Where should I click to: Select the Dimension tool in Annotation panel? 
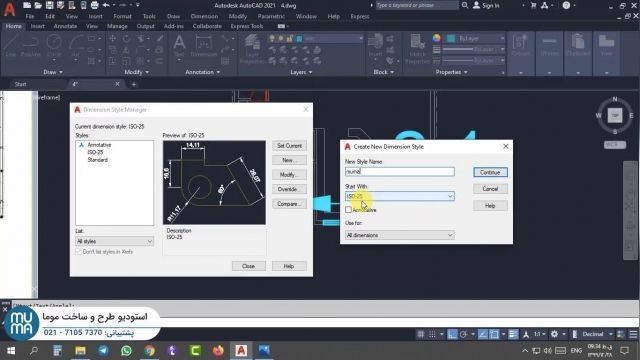204,46
